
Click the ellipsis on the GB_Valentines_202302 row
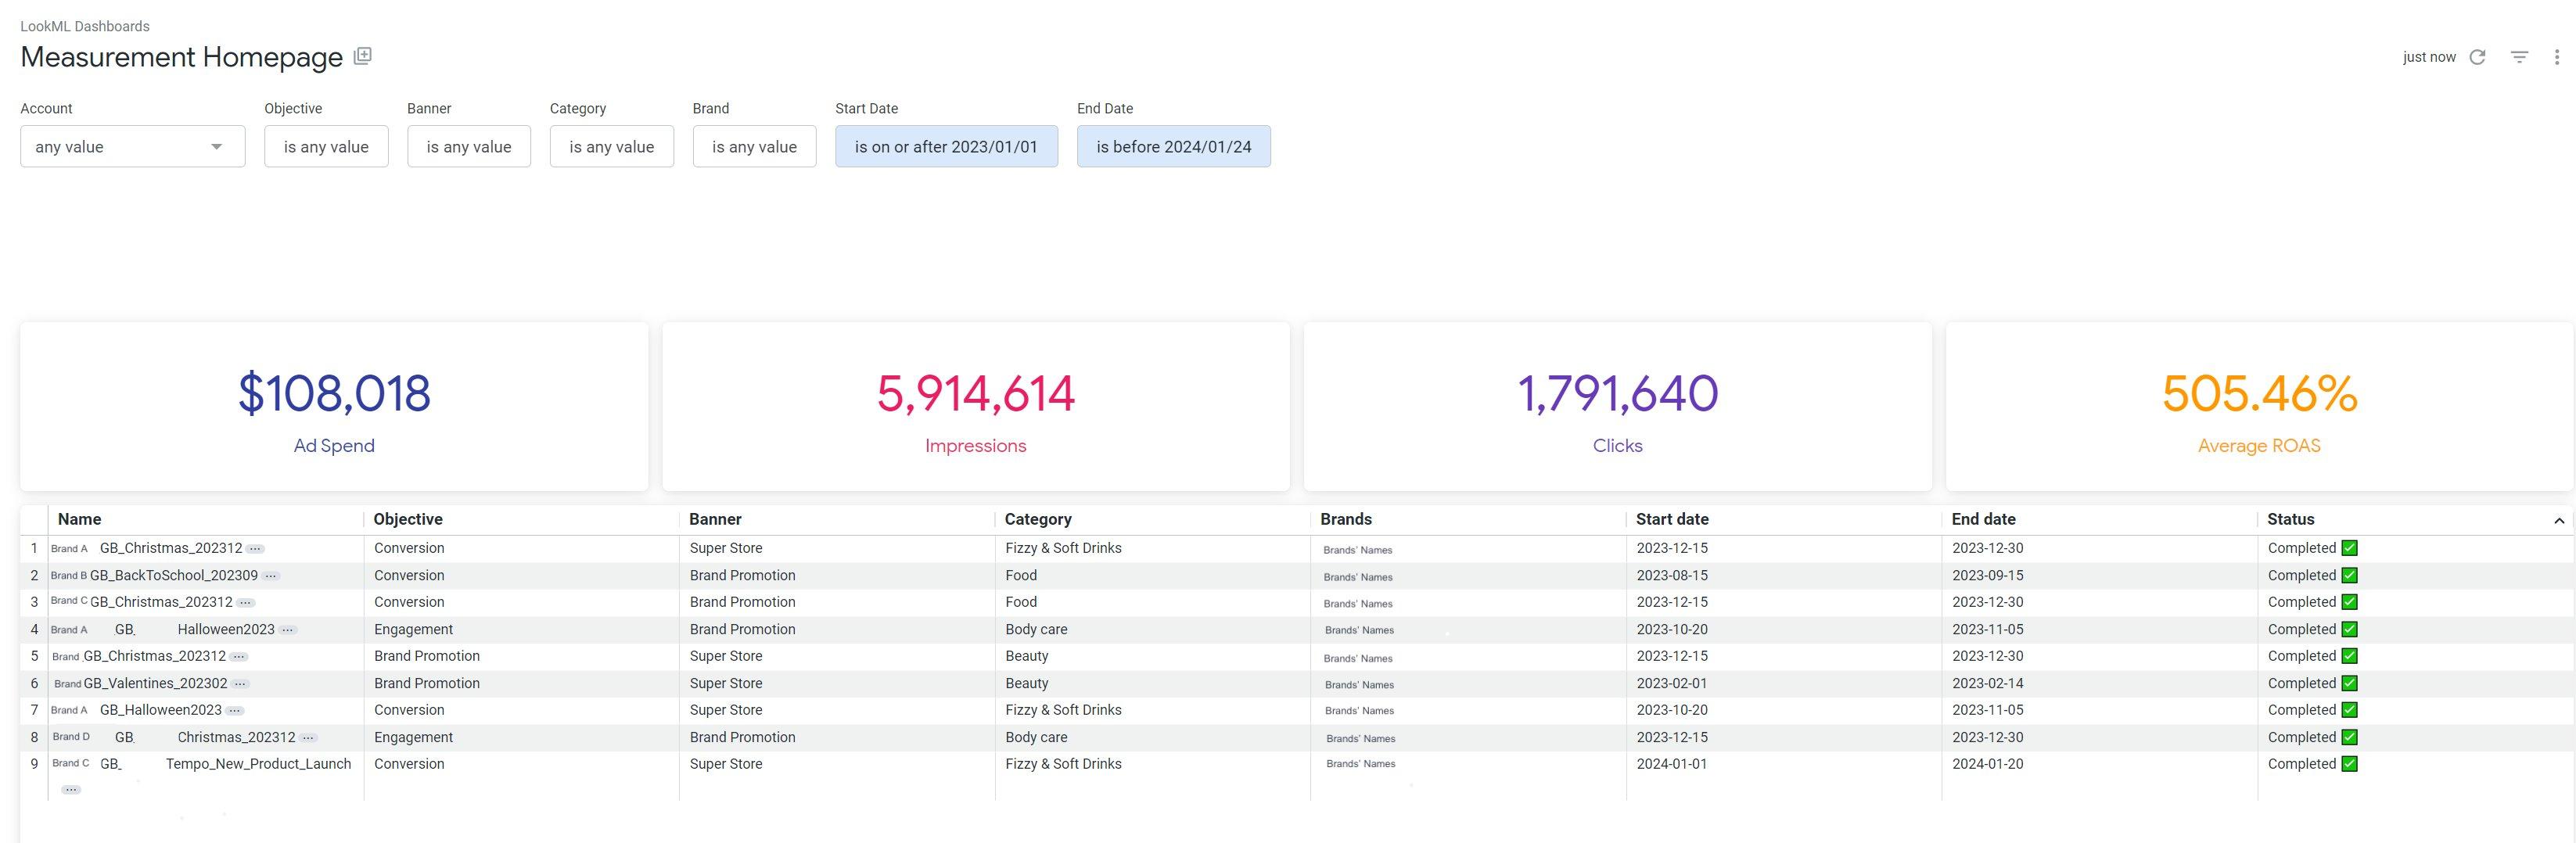click(238, 683)
